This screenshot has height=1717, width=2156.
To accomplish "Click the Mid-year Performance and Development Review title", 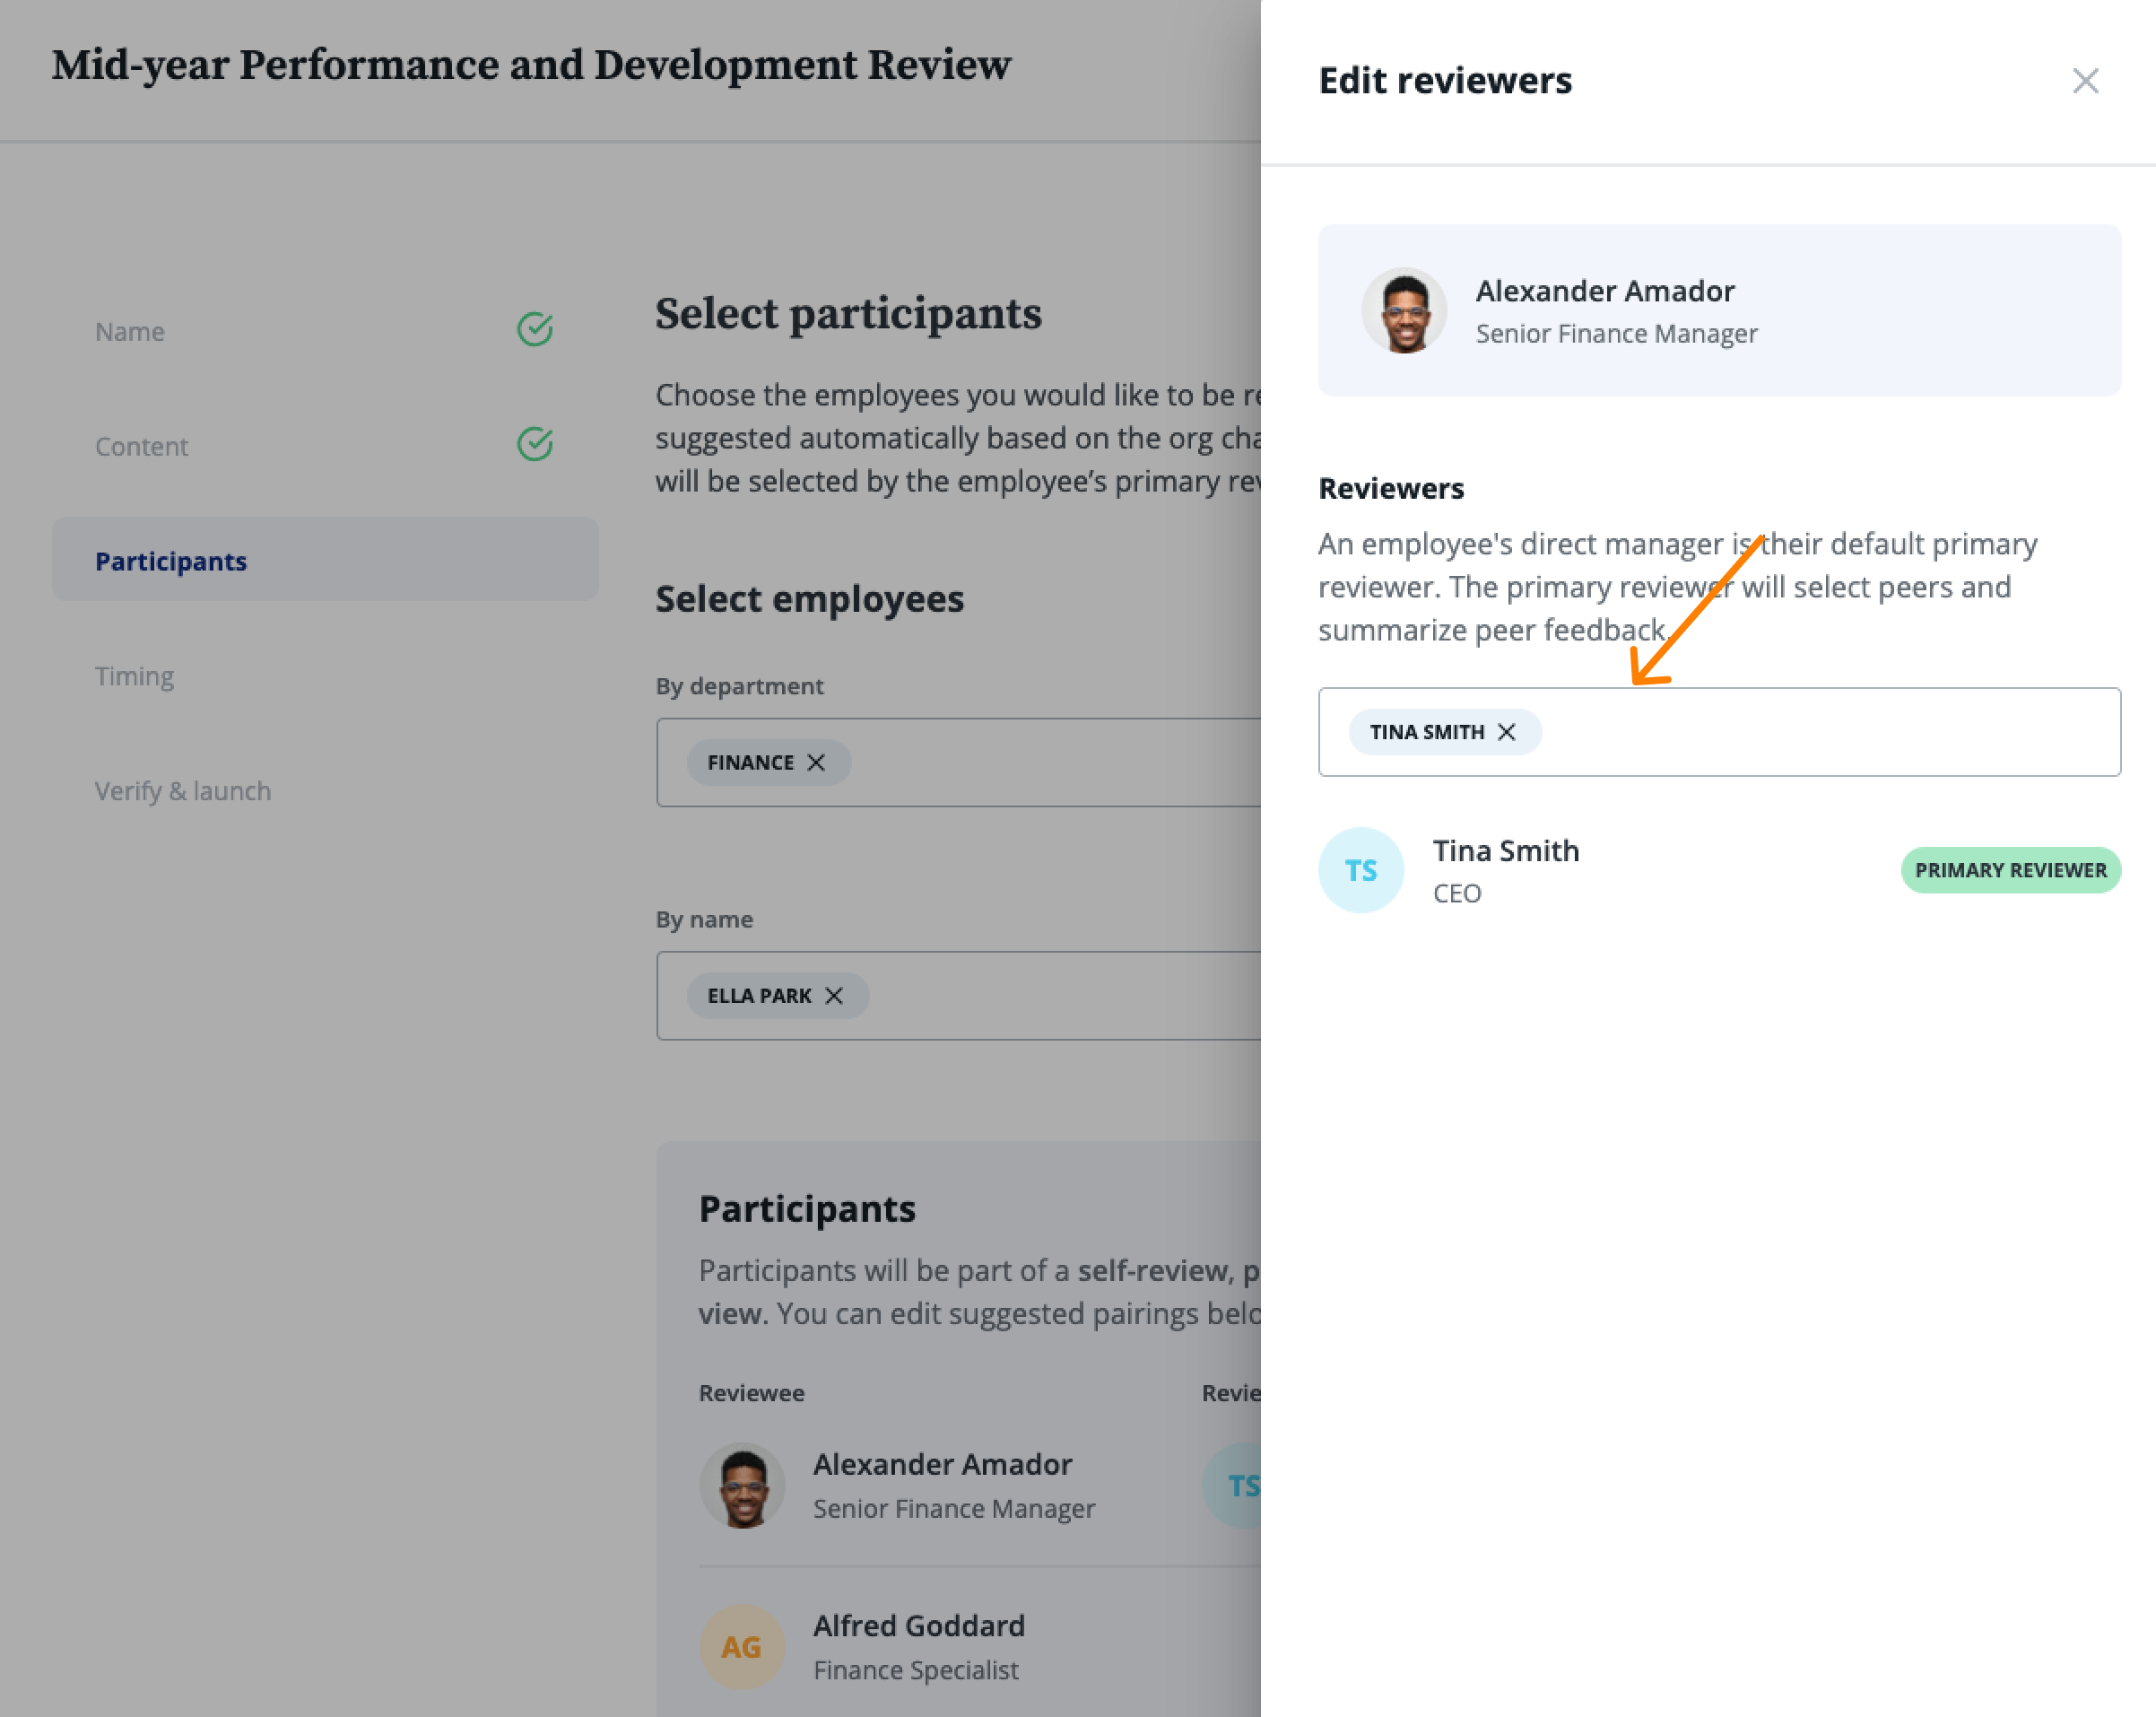I will (x=531, y=65).
